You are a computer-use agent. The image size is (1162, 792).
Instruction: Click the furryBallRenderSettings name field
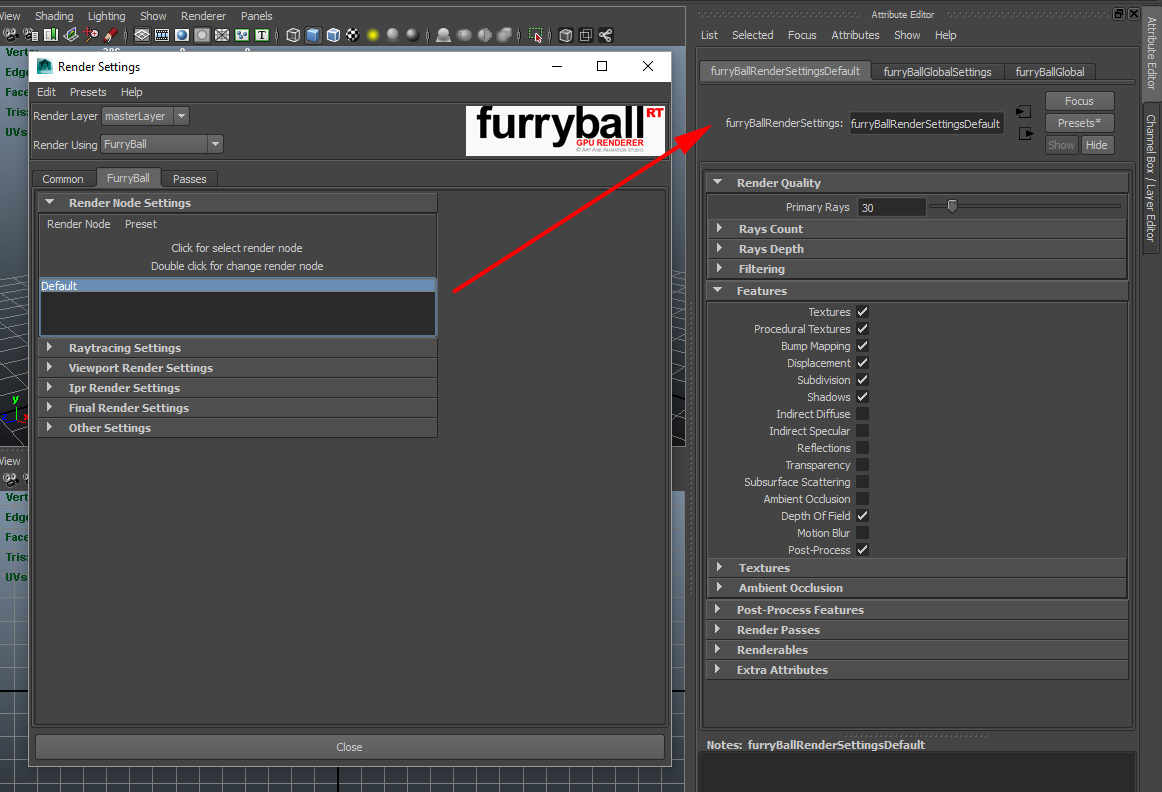[x=926, y=124]
